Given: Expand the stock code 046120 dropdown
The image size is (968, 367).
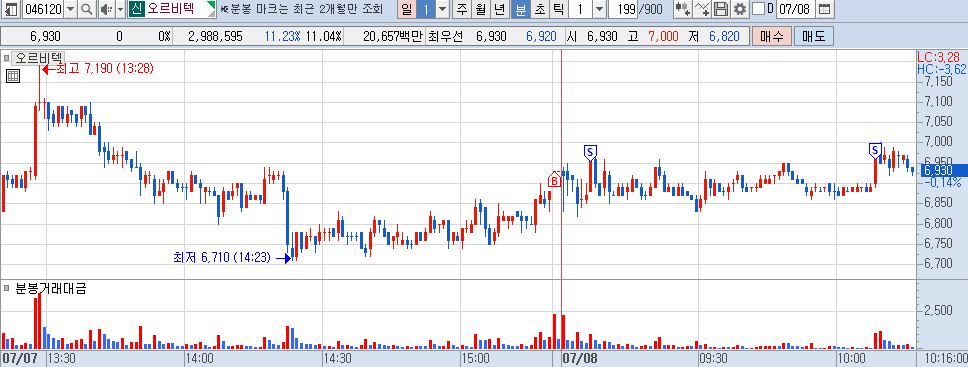Looking at the screenshot, I should (70, 9).
